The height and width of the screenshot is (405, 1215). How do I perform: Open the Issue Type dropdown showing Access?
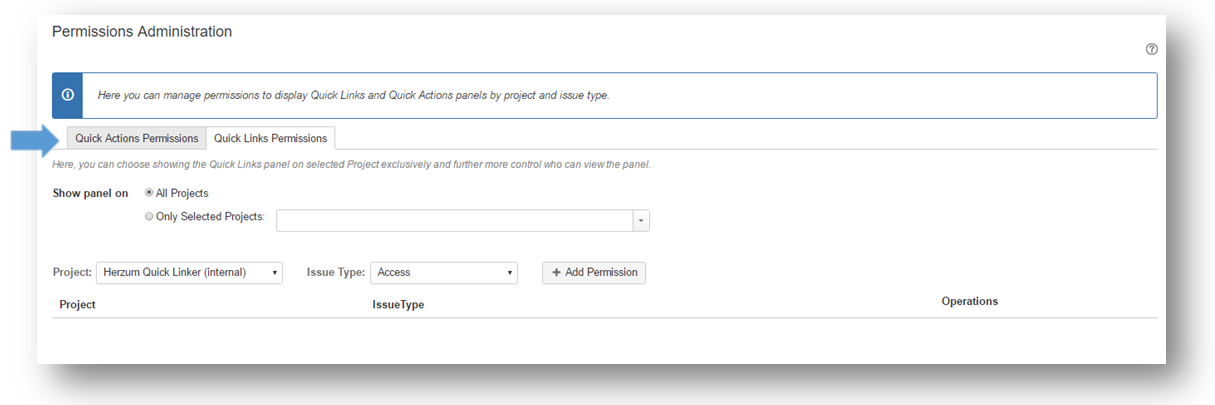coord(443,273)
